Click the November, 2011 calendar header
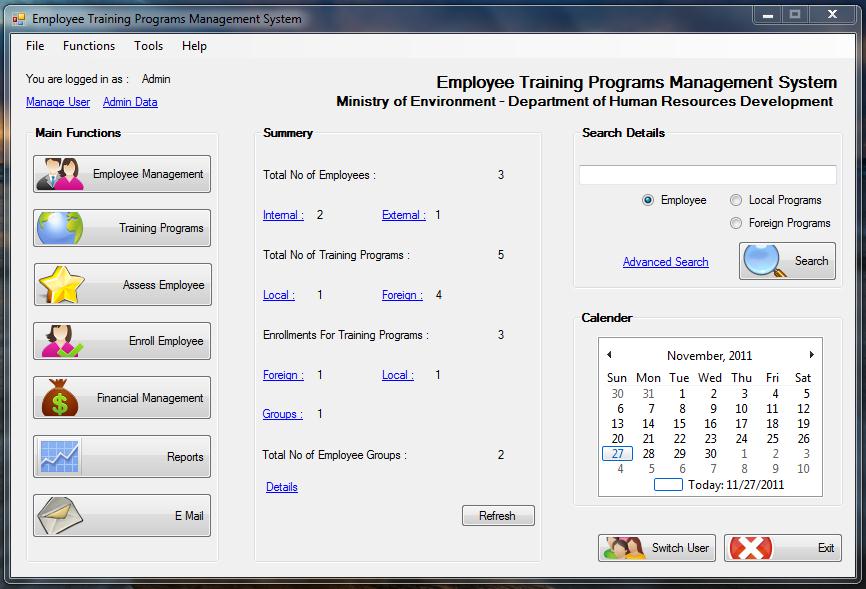The image size is (866, 589). click(x=709, y=356)
